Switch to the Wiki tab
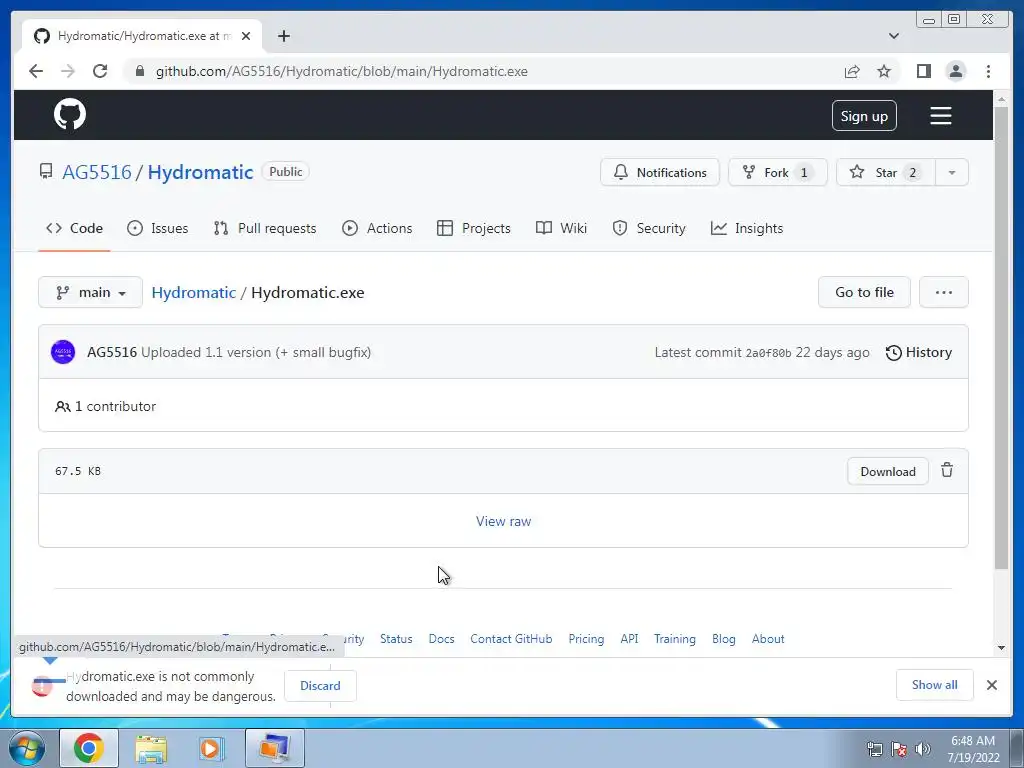The height and width of the screenshot is (768, 1024). [x=561, y=228]
